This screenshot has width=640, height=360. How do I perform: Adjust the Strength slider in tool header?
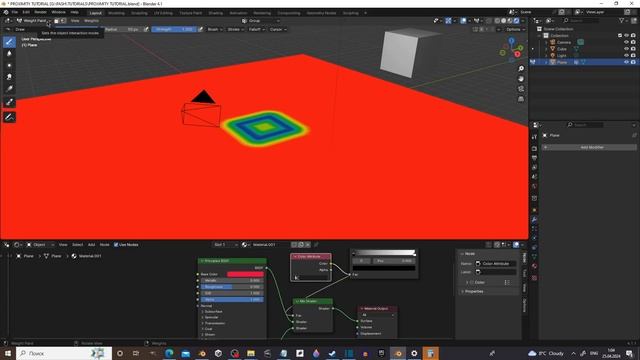[x=174, y=29]
